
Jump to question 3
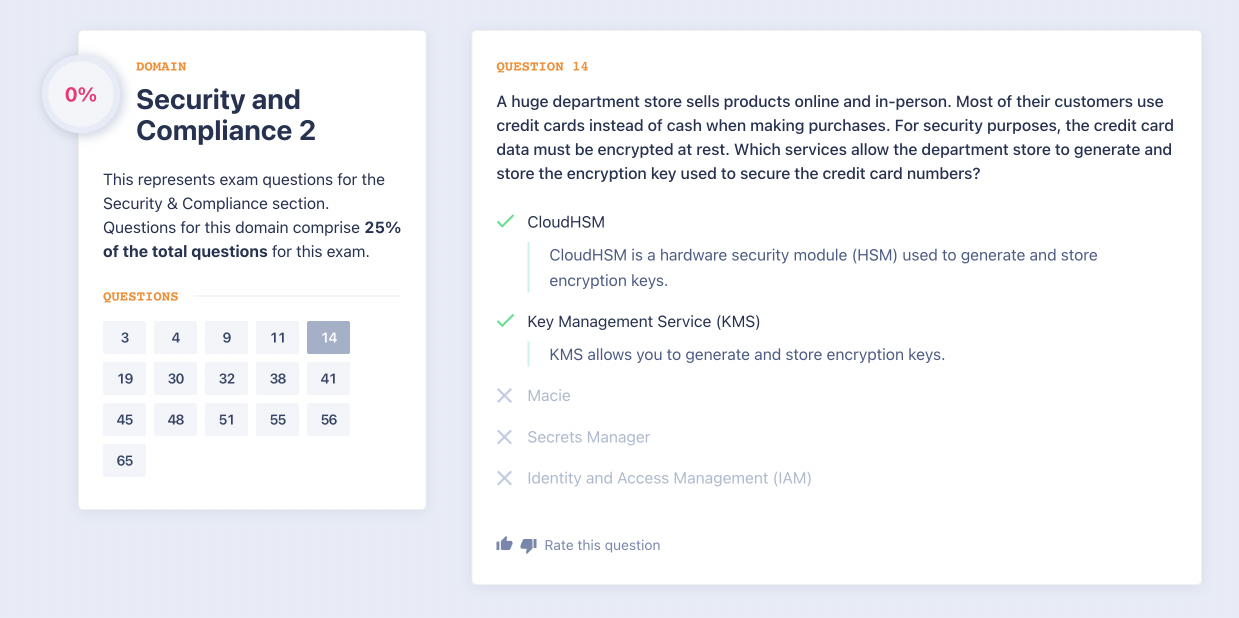coord(124,338)
